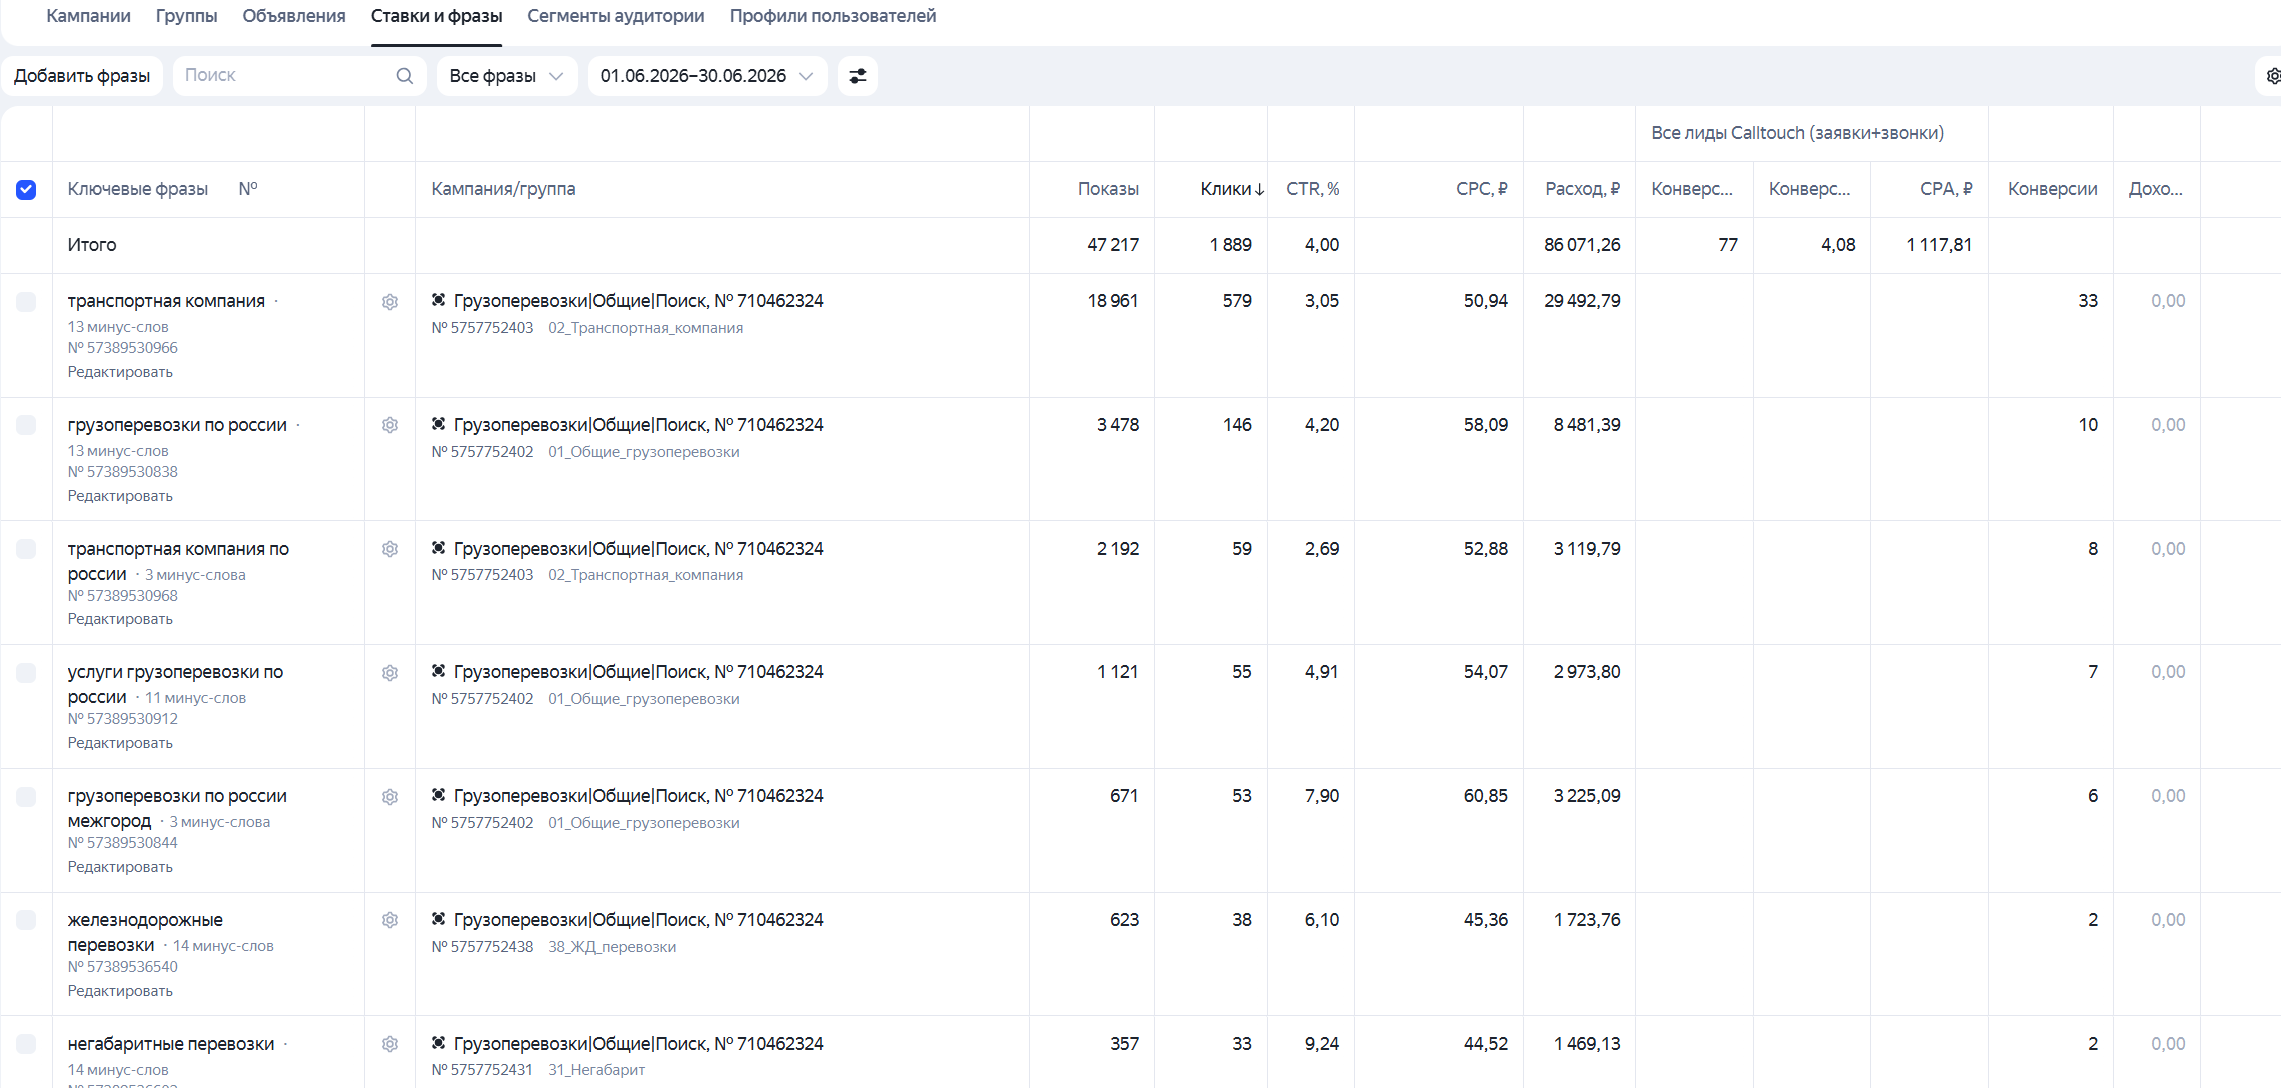Open gear for 'негабаритные перевозки' row

point(390,1044)
